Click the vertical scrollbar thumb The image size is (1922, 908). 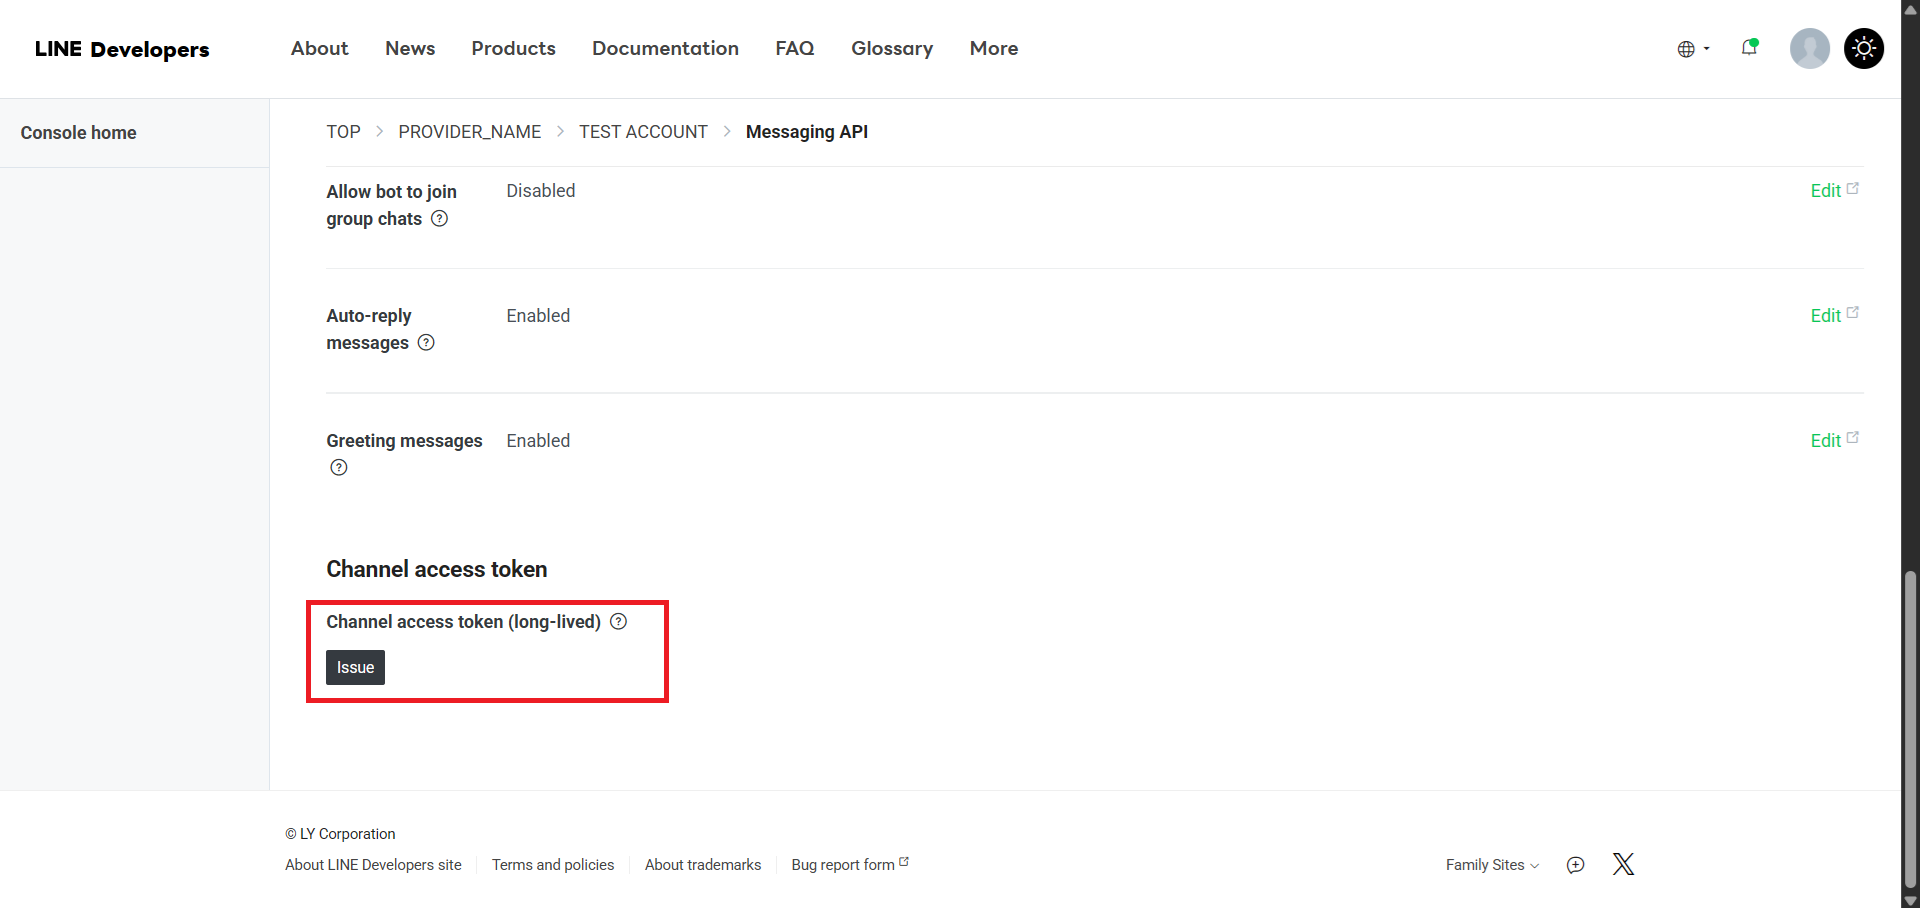tap(1911, 730)
